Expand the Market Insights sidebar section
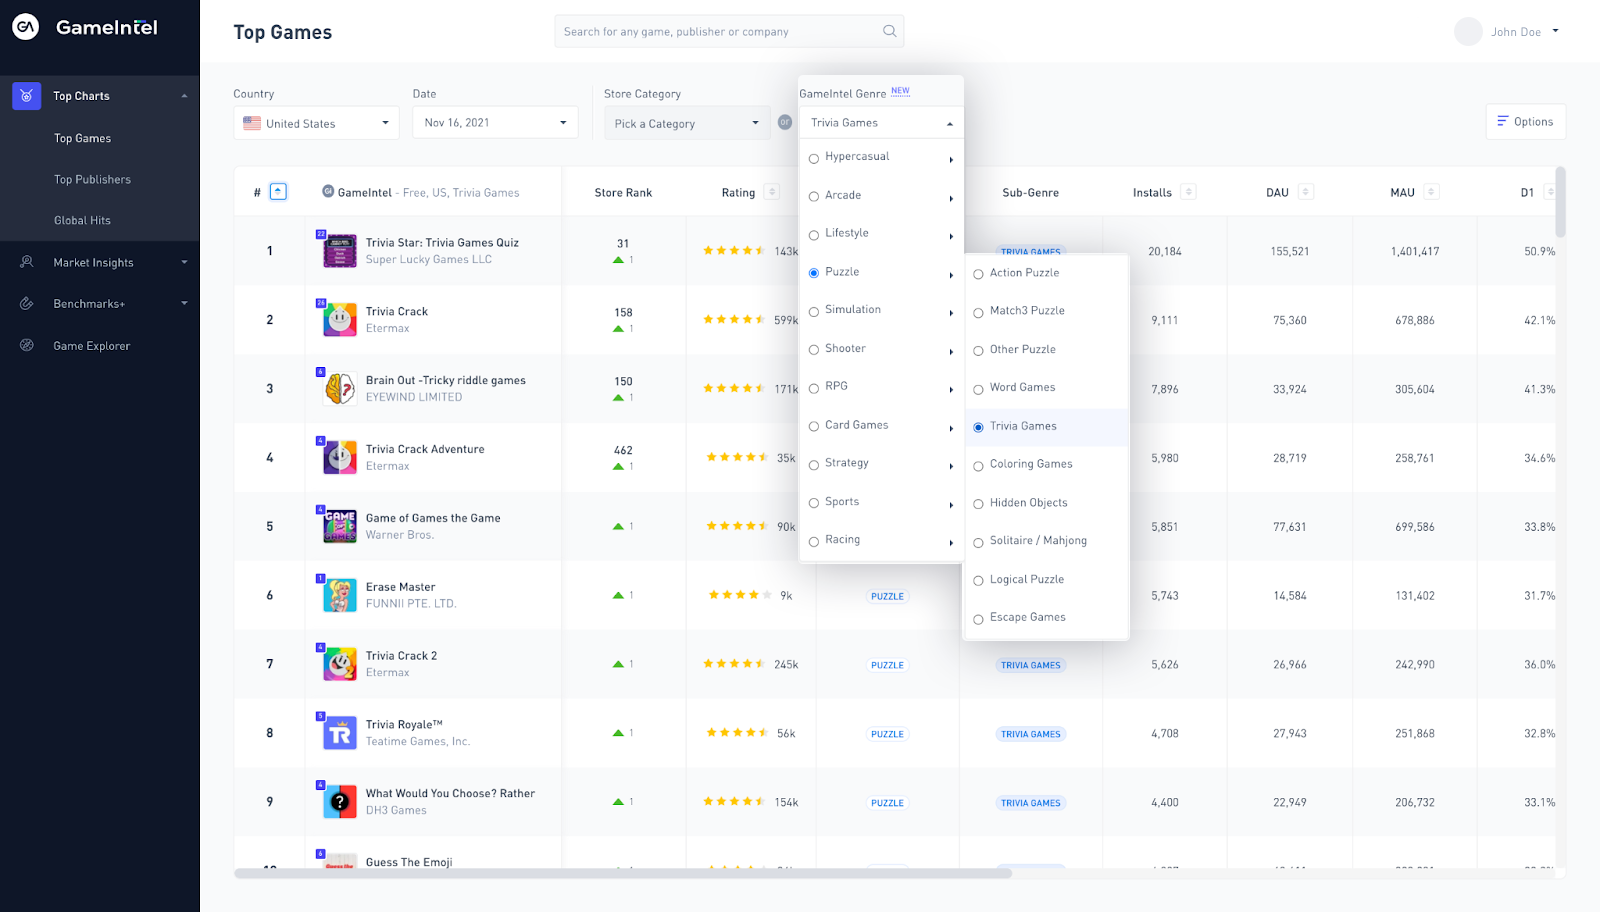 184,262
